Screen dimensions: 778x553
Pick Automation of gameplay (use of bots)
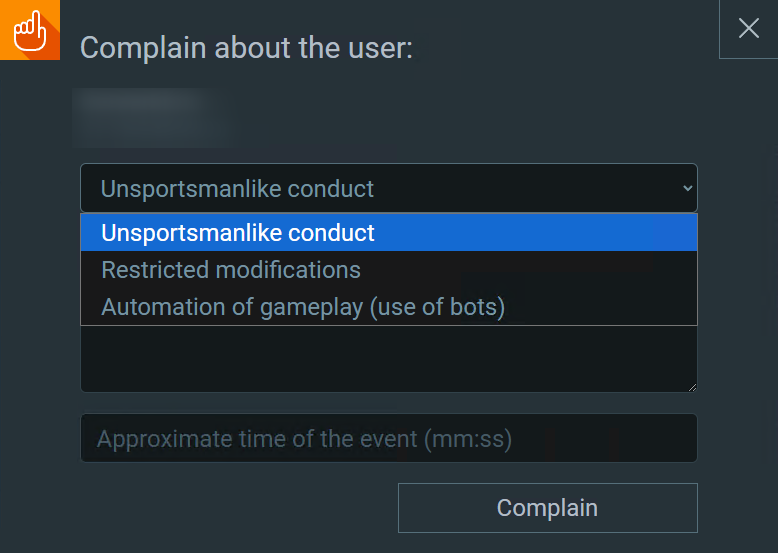tap(389, 307)
